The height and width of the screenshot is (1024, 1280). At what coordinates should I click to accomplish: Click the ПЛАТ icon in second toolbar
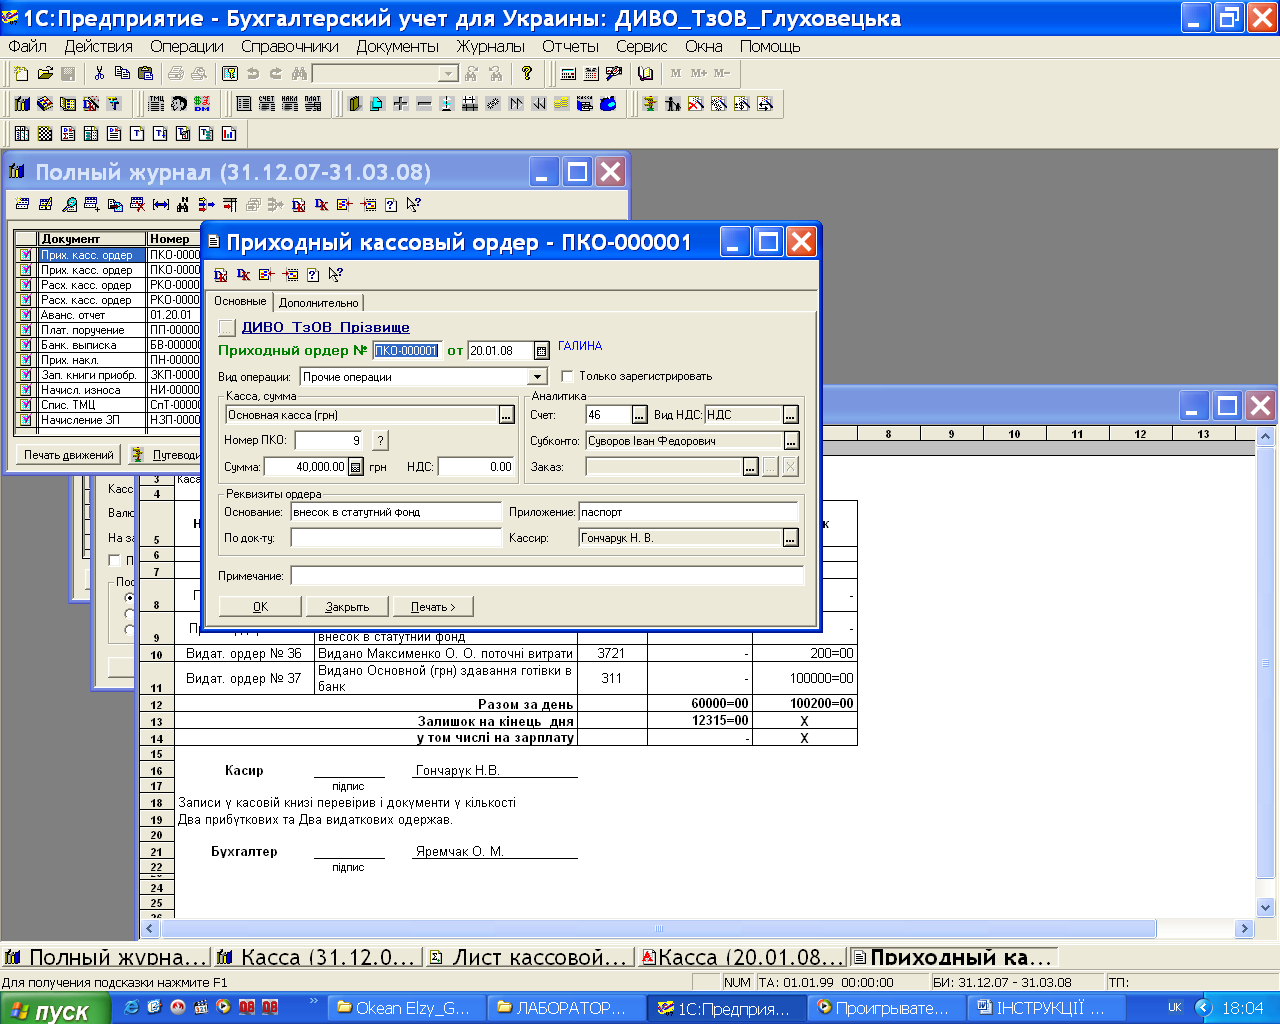click(312, 104)
